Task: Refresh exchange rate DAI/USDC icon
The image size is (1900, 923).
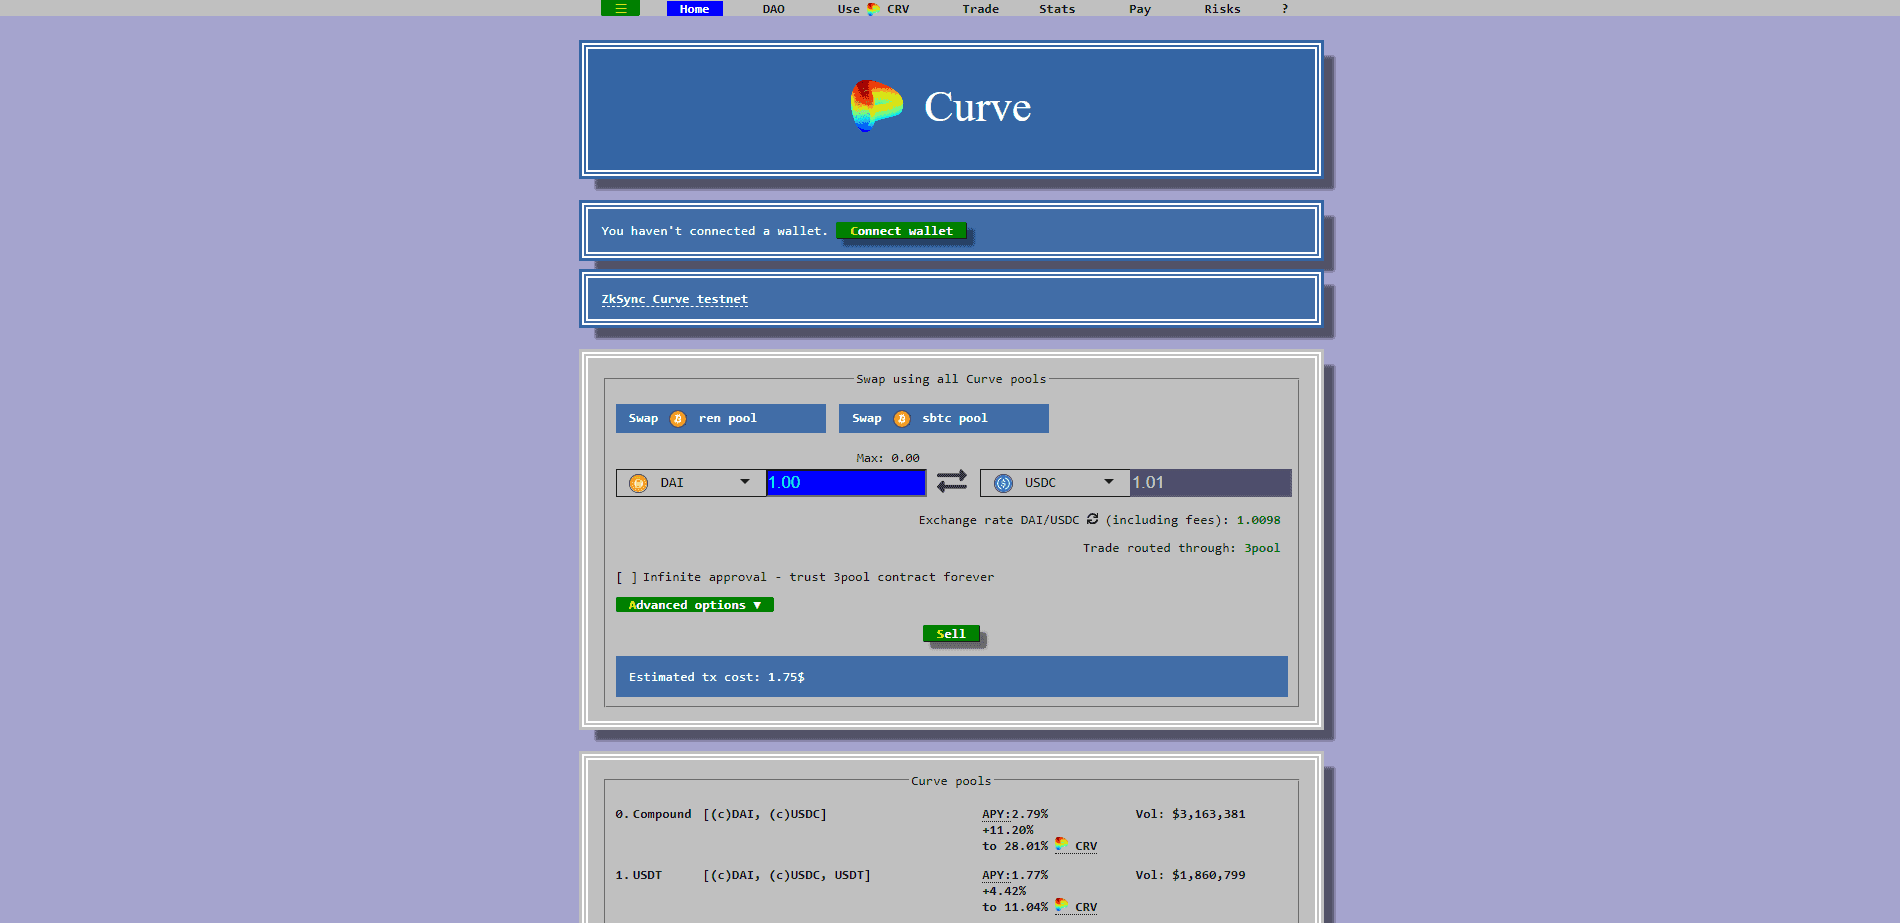Action: (x=1092, y=519)
